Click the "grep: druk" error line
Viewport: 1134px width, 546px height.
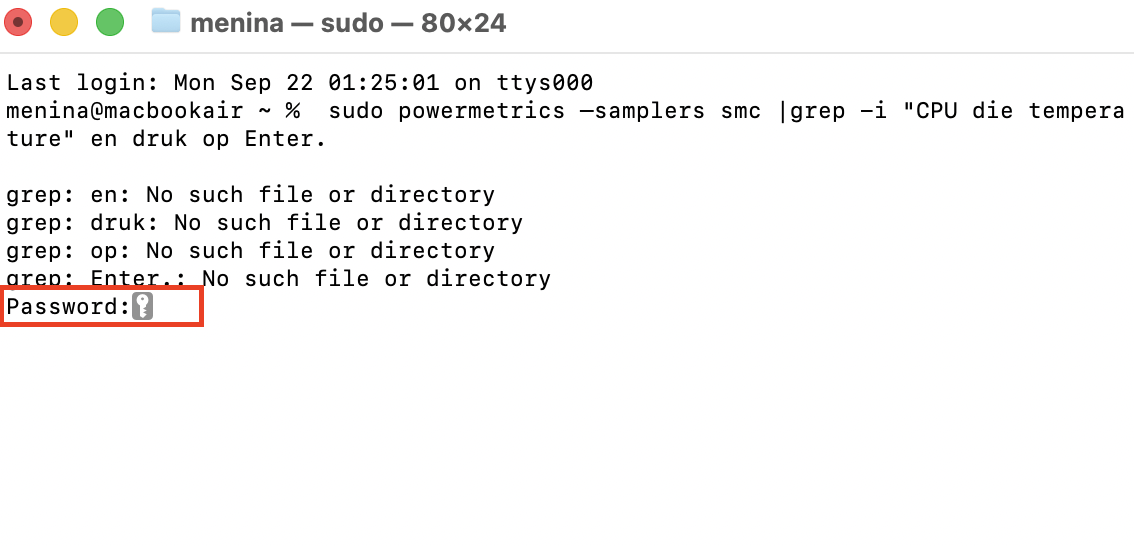tap(264, 223)
